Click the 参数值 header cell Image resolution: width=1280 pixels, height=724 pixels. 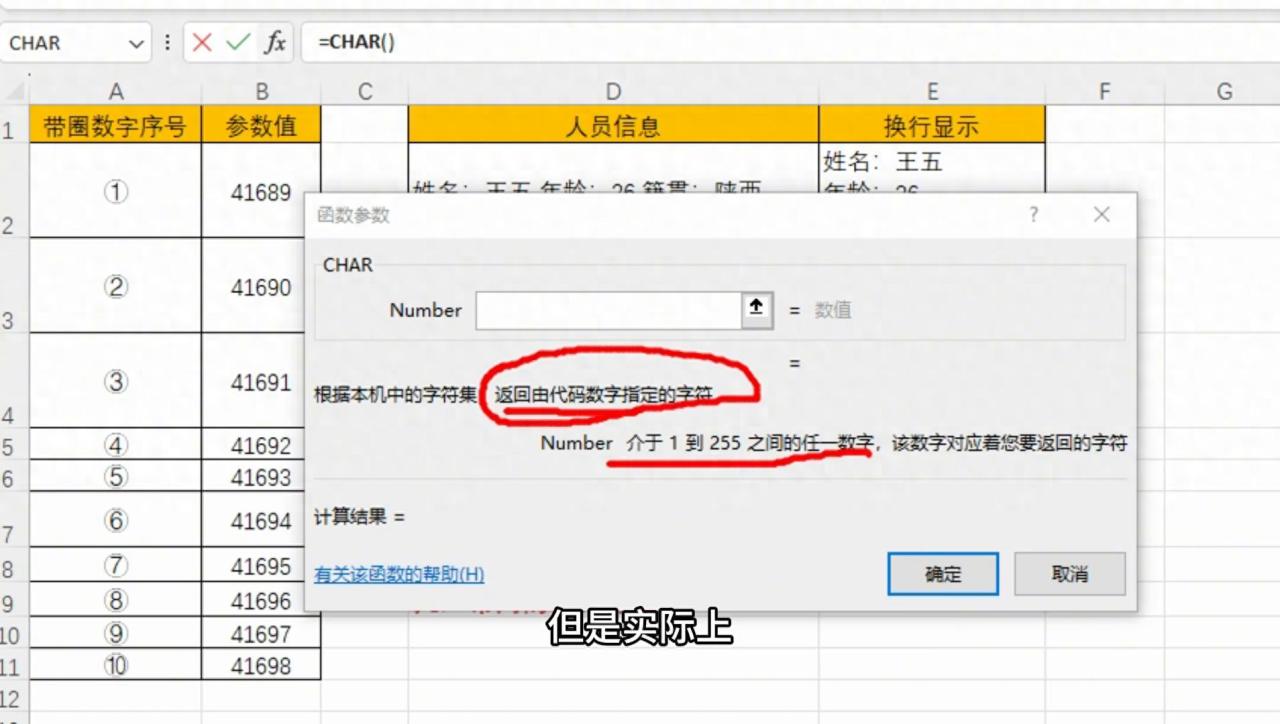pyautogui.click(x=262, y=125)
